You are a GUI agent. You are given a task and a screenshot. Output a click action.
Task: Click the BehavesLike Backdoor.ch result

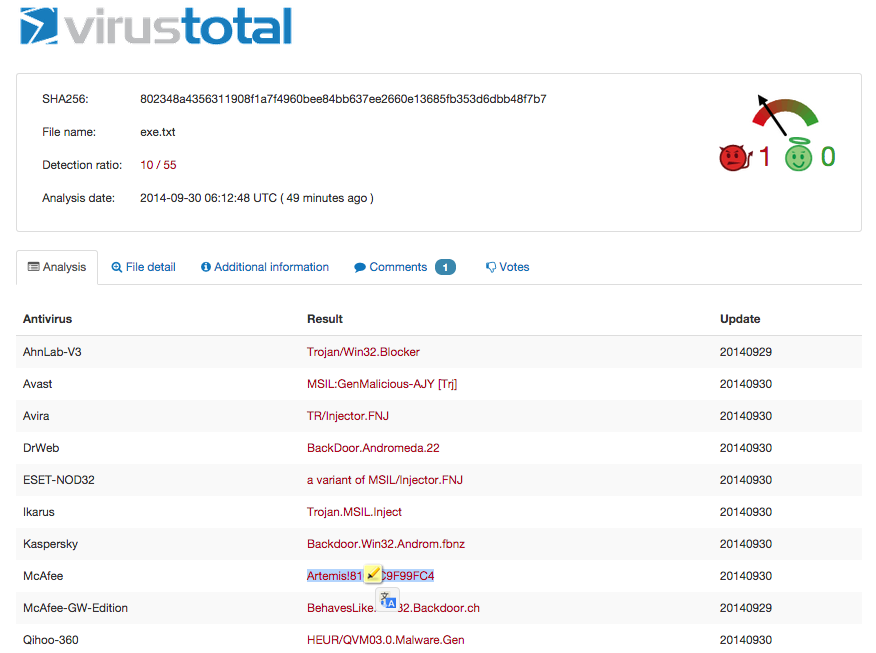pyautogui.click(x=393, y=608)
